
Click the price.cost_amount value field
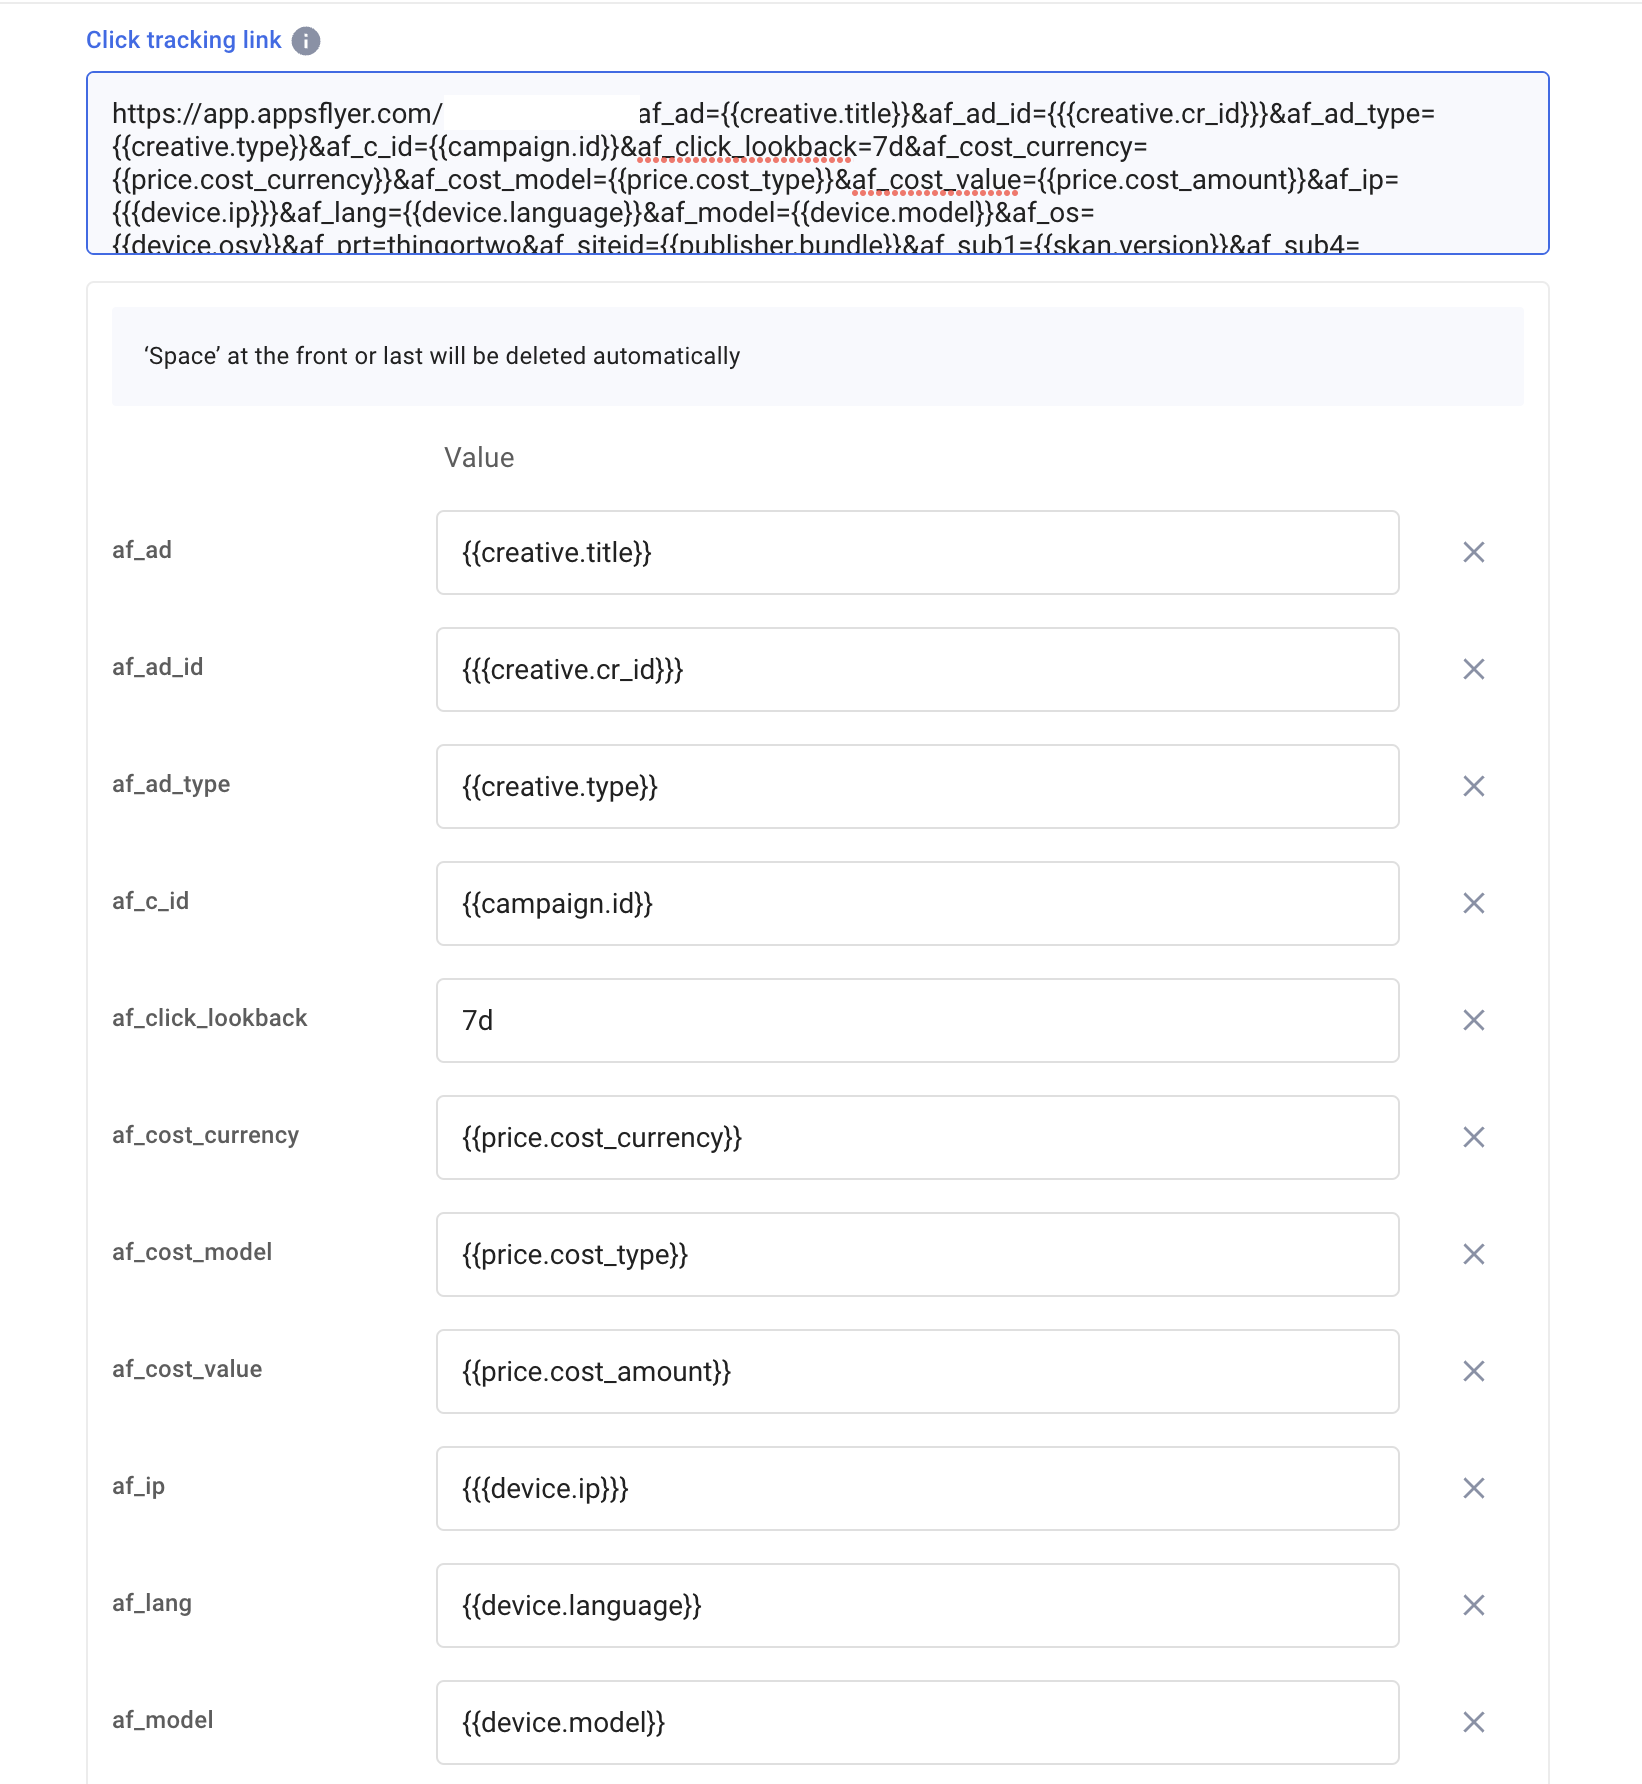916,1371
